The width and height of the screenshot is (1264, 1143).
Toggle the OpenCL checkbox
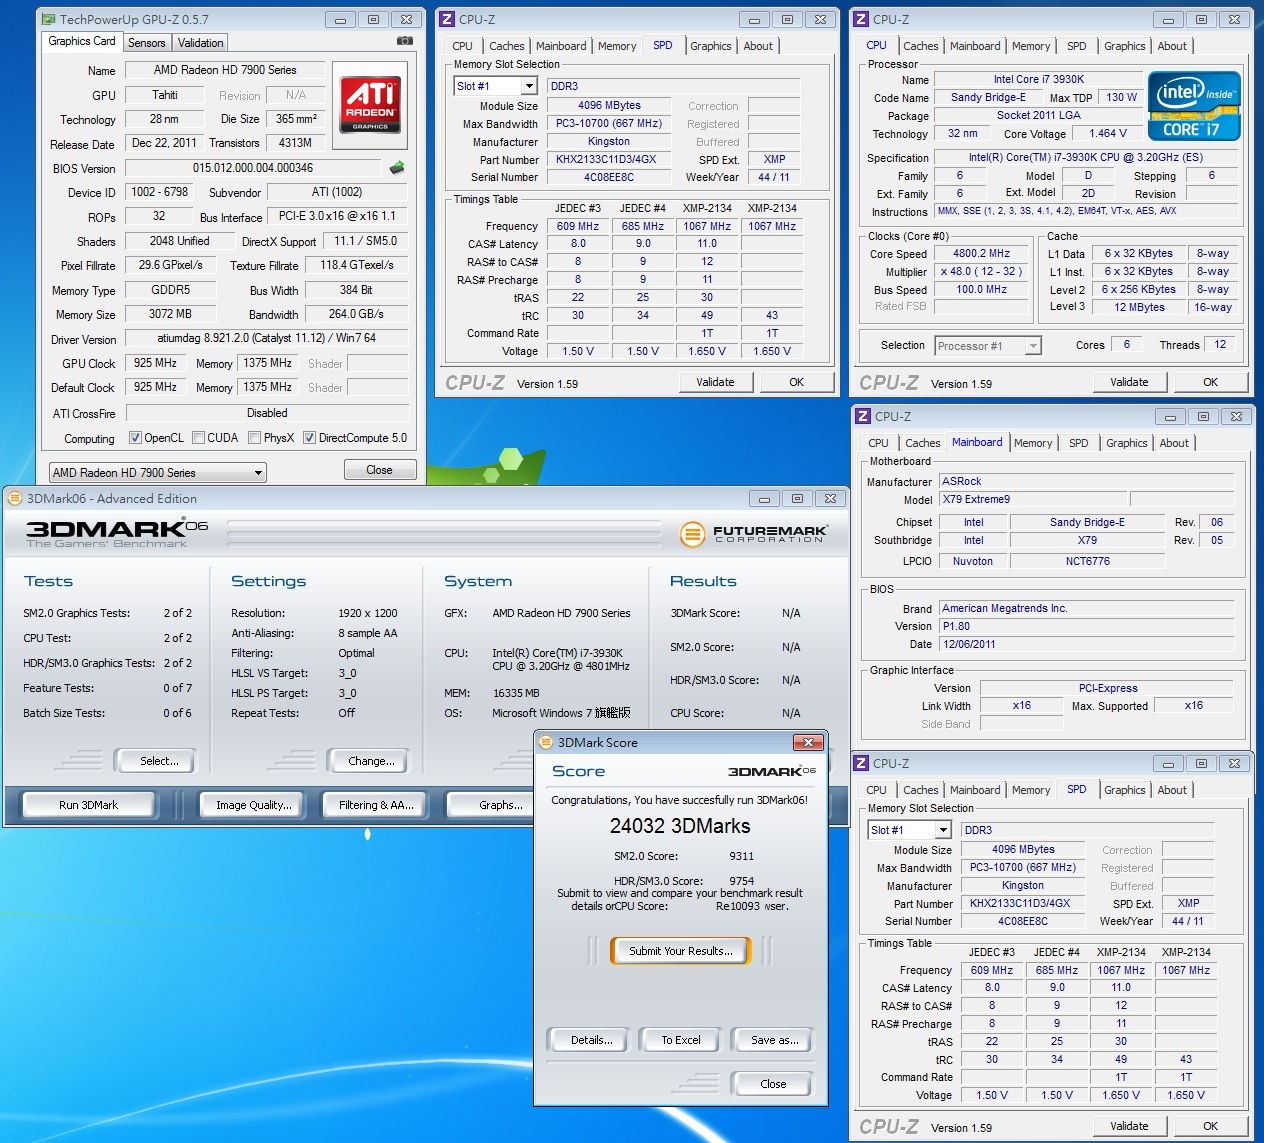[x=135, y=438]
